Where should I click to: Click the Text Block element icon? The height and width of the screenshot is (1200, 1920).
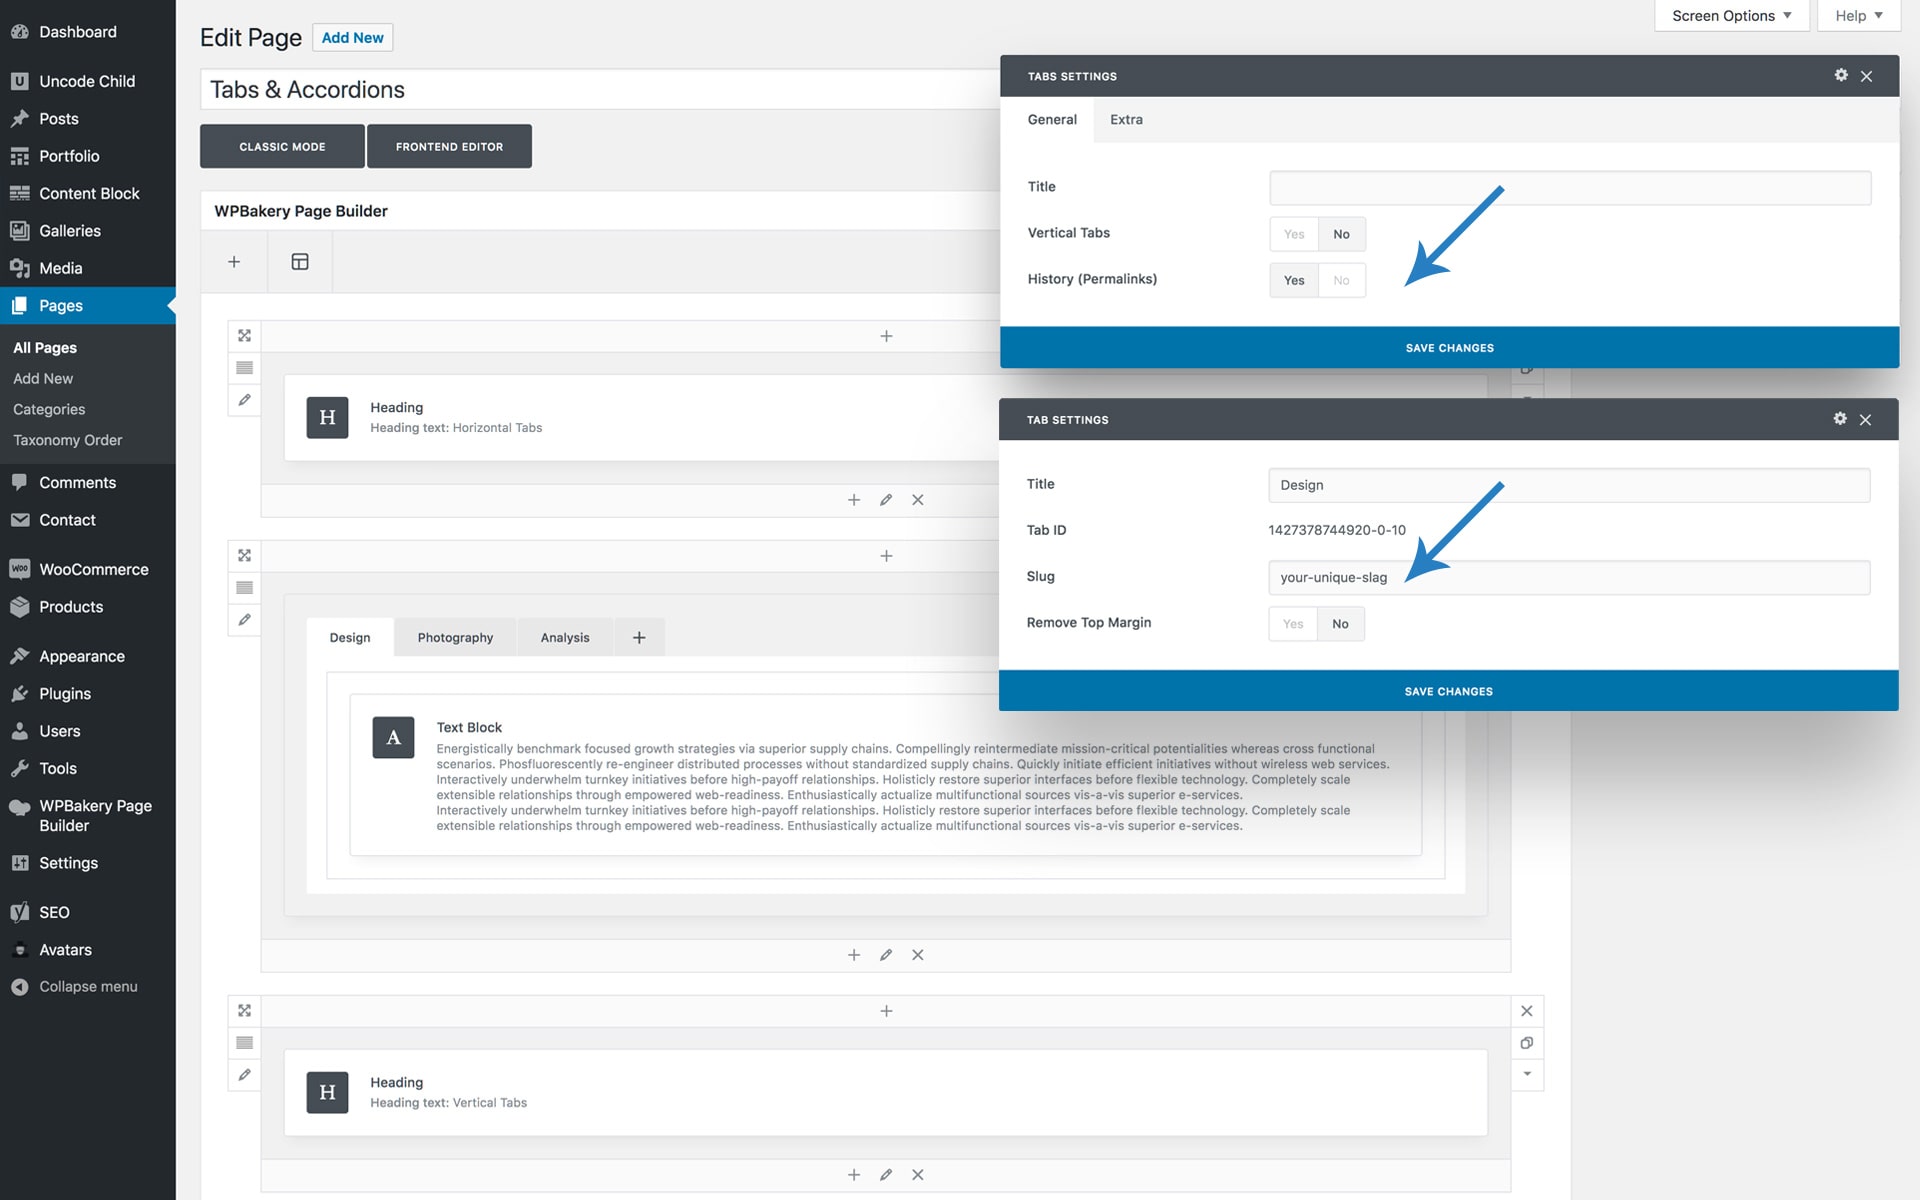(393, 738)
